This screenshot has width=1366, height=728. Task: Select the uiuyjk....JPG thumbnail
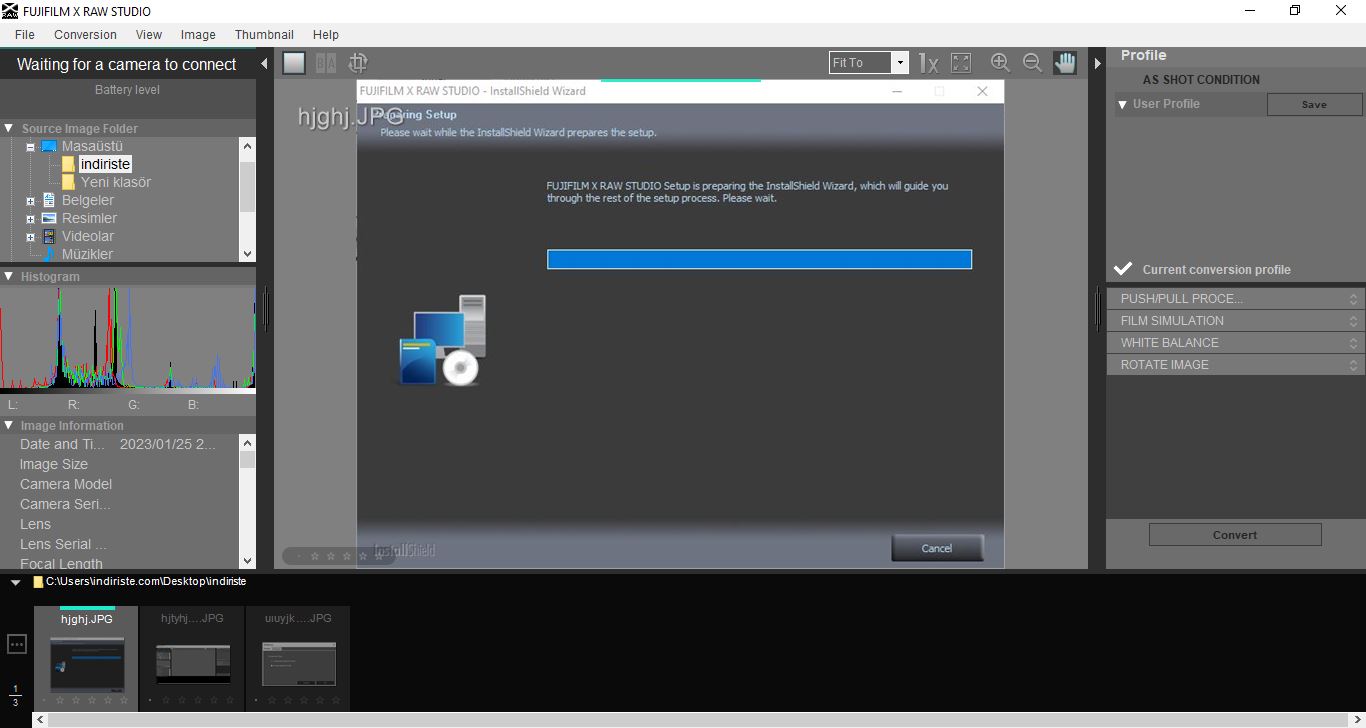298,657
